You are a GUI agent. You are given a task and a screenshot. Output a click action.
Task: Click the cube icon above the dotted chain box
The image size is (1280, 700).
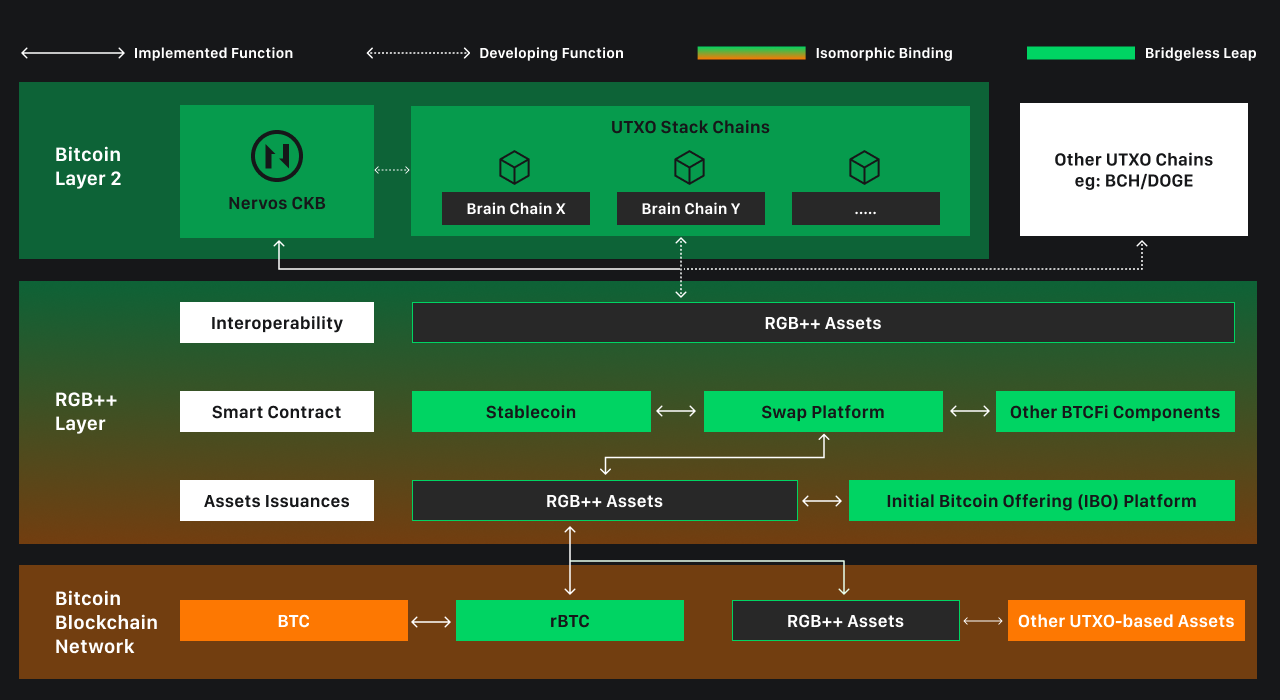tap(864, 167)
